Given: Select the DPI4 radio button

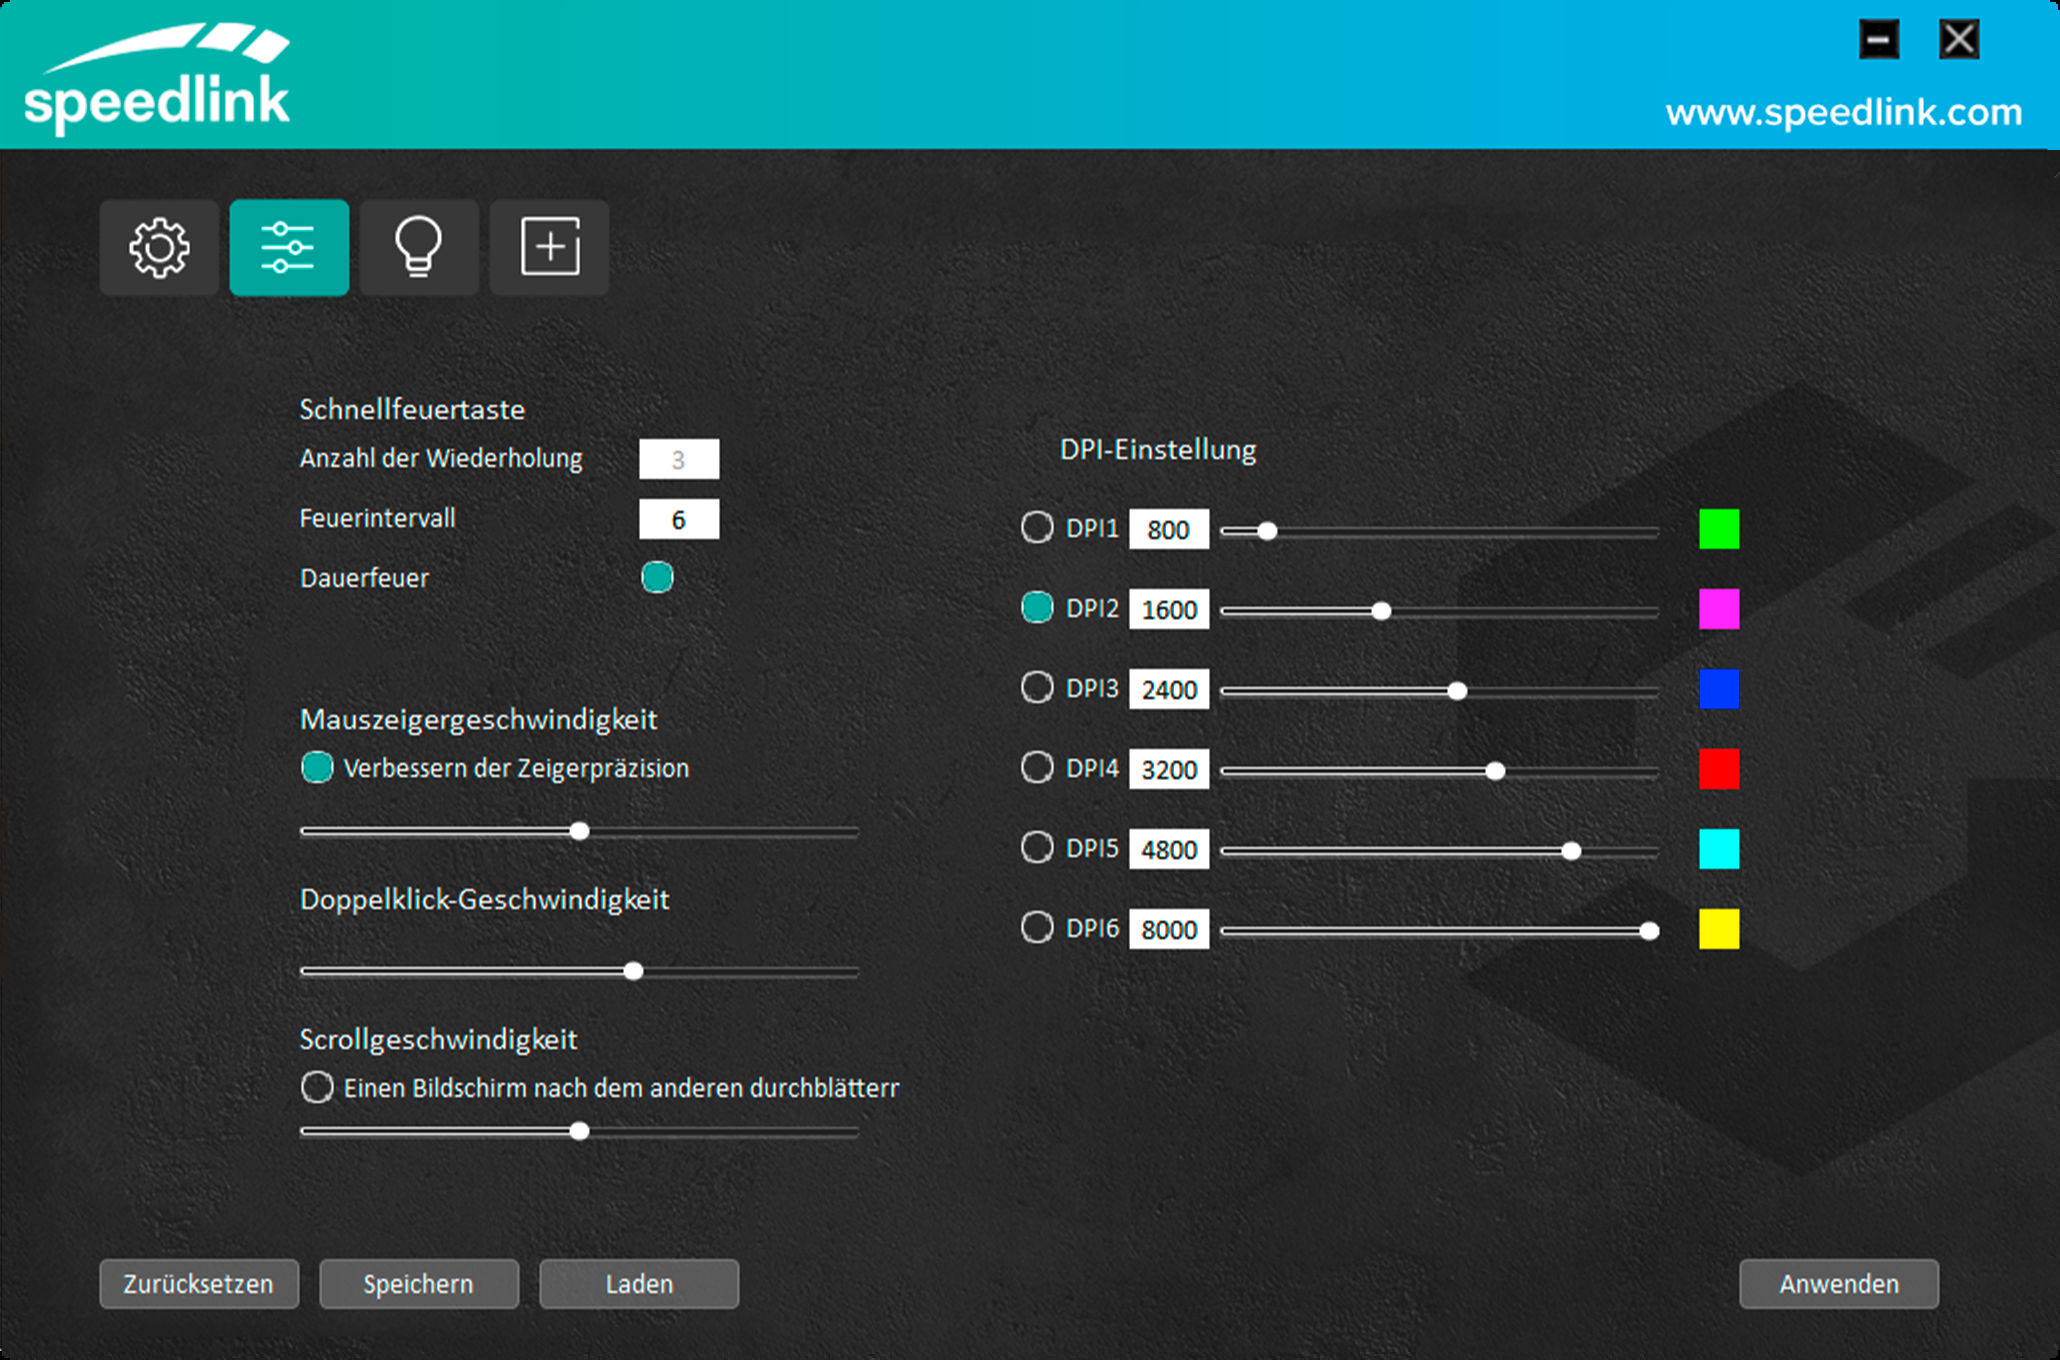Looking at the screenshot, I should (x=1037, y=767).
